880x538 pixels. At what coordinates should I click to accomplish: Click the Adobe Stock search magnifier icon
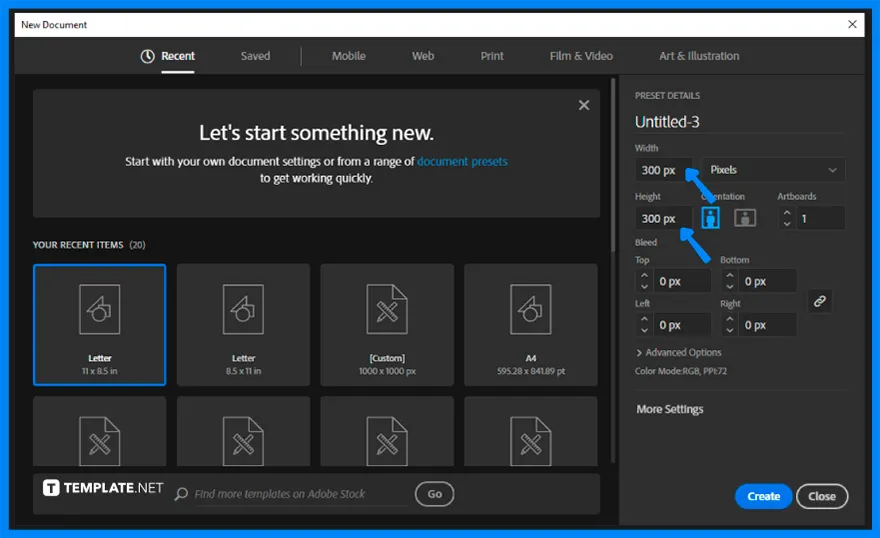click(x=181, y=494)
